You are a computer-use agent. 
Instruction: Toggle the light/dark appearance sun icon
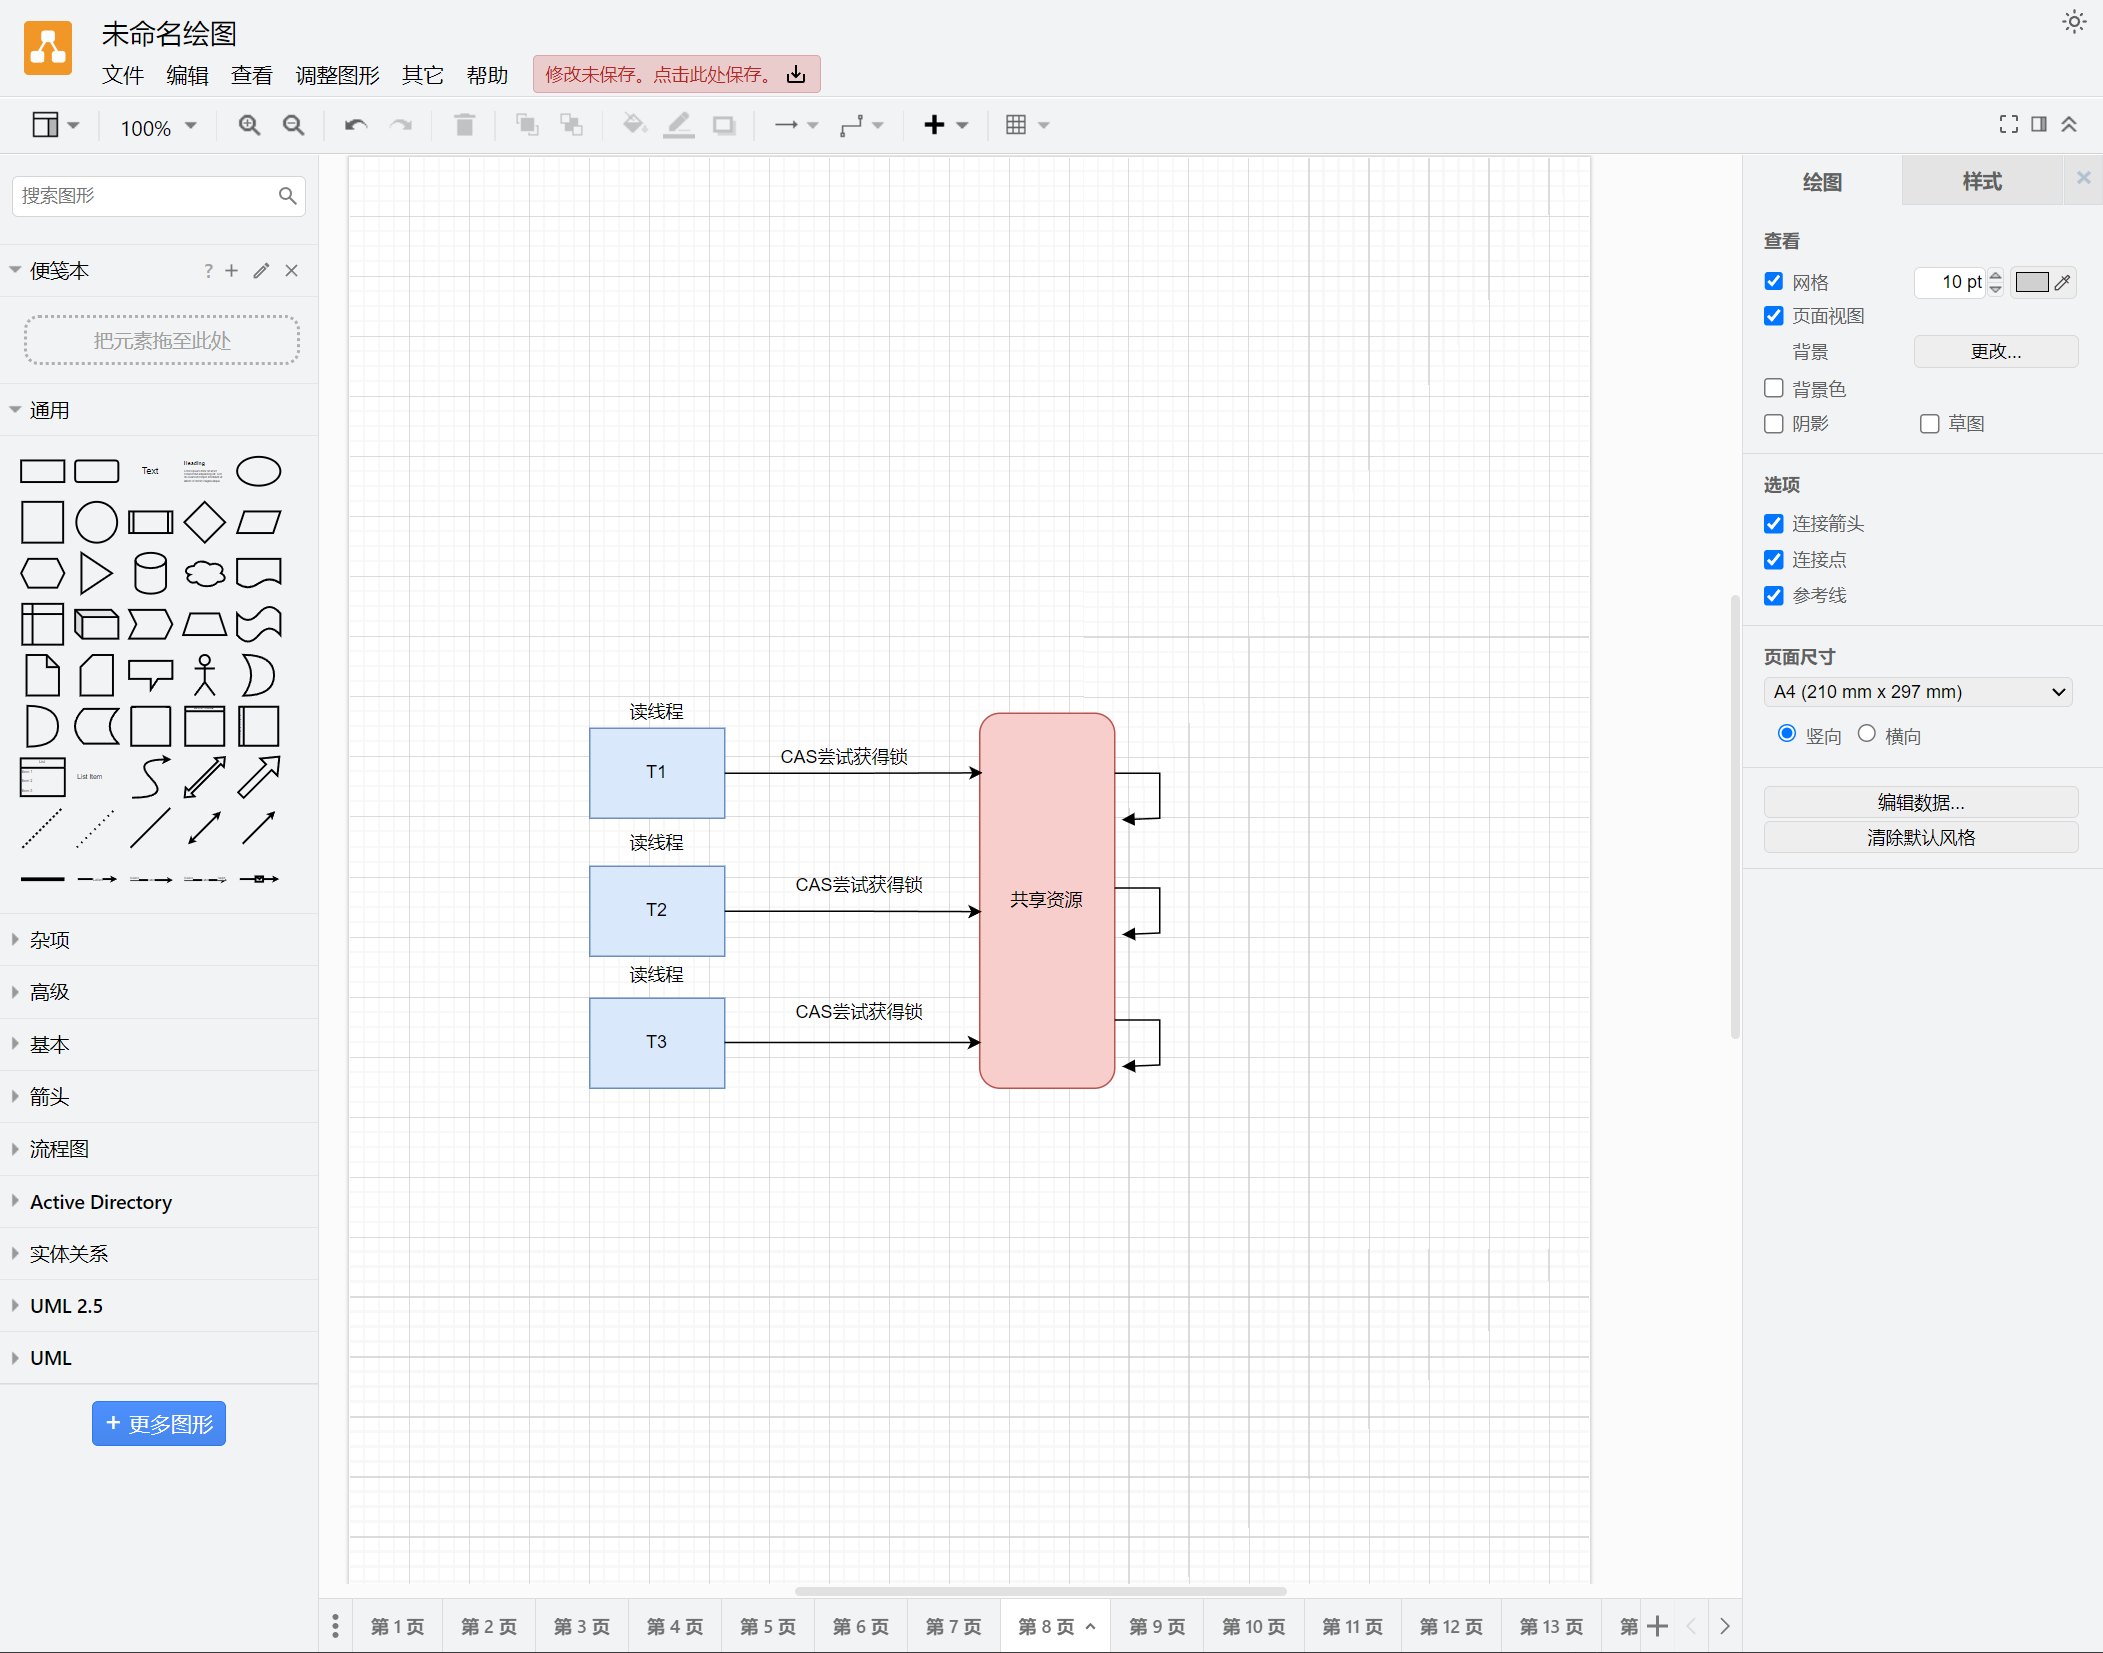2074,22
